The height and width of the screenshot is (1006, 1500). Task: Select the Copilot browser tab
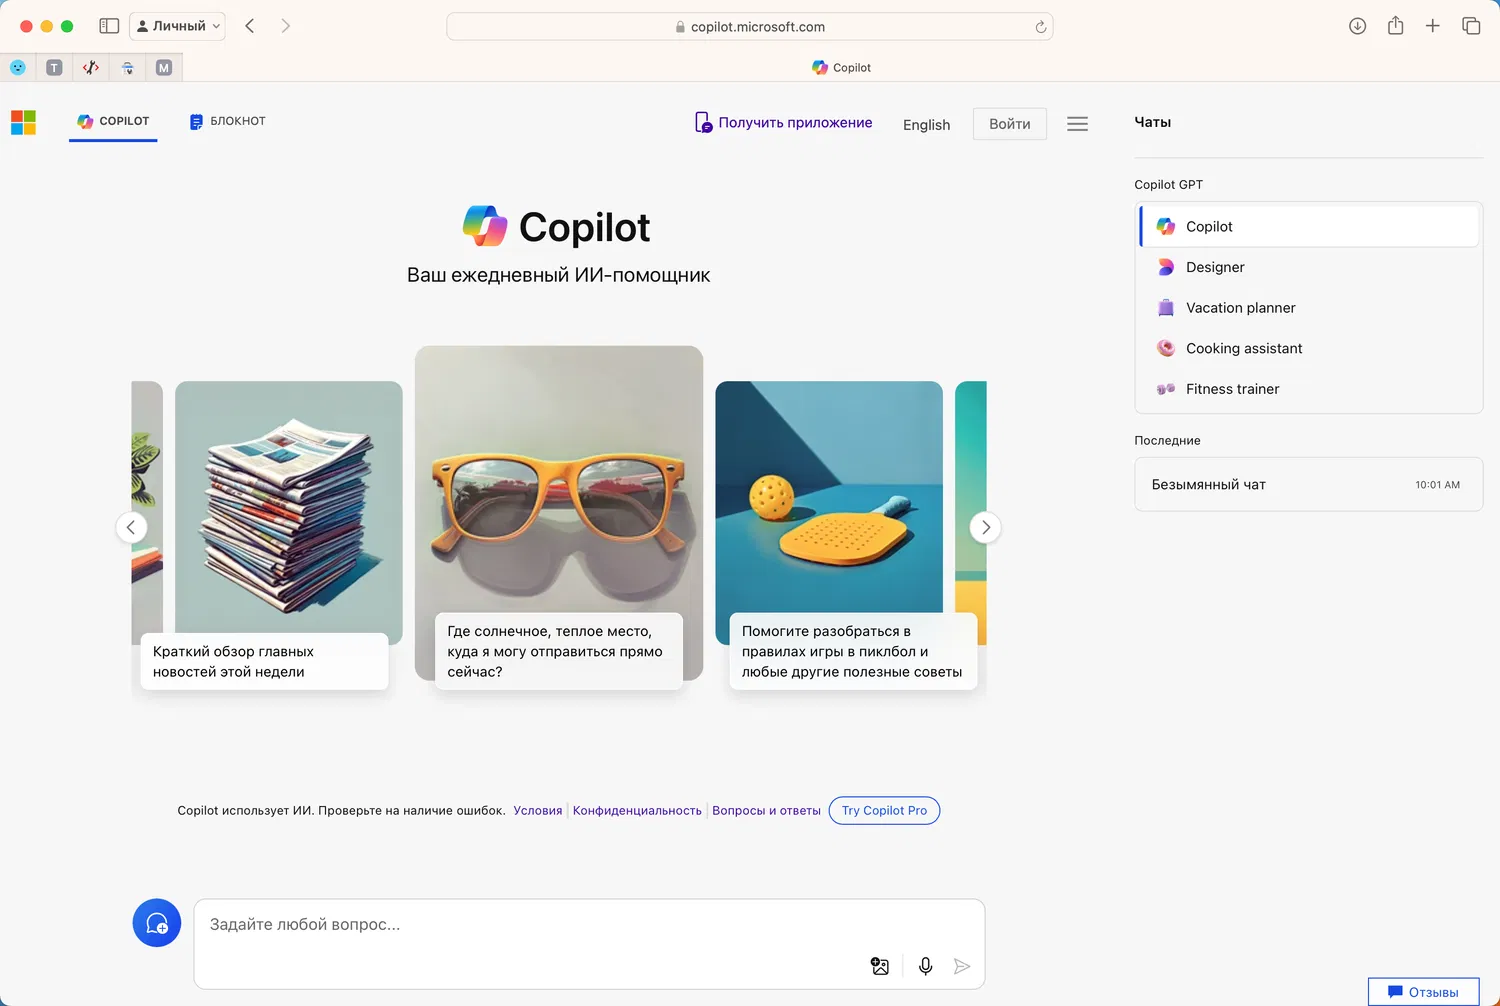coord(842,67)
